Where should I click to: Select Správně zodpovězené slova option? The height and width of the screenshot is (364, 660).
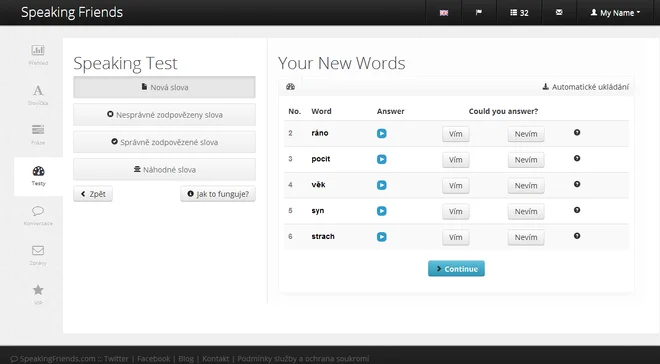164,142
